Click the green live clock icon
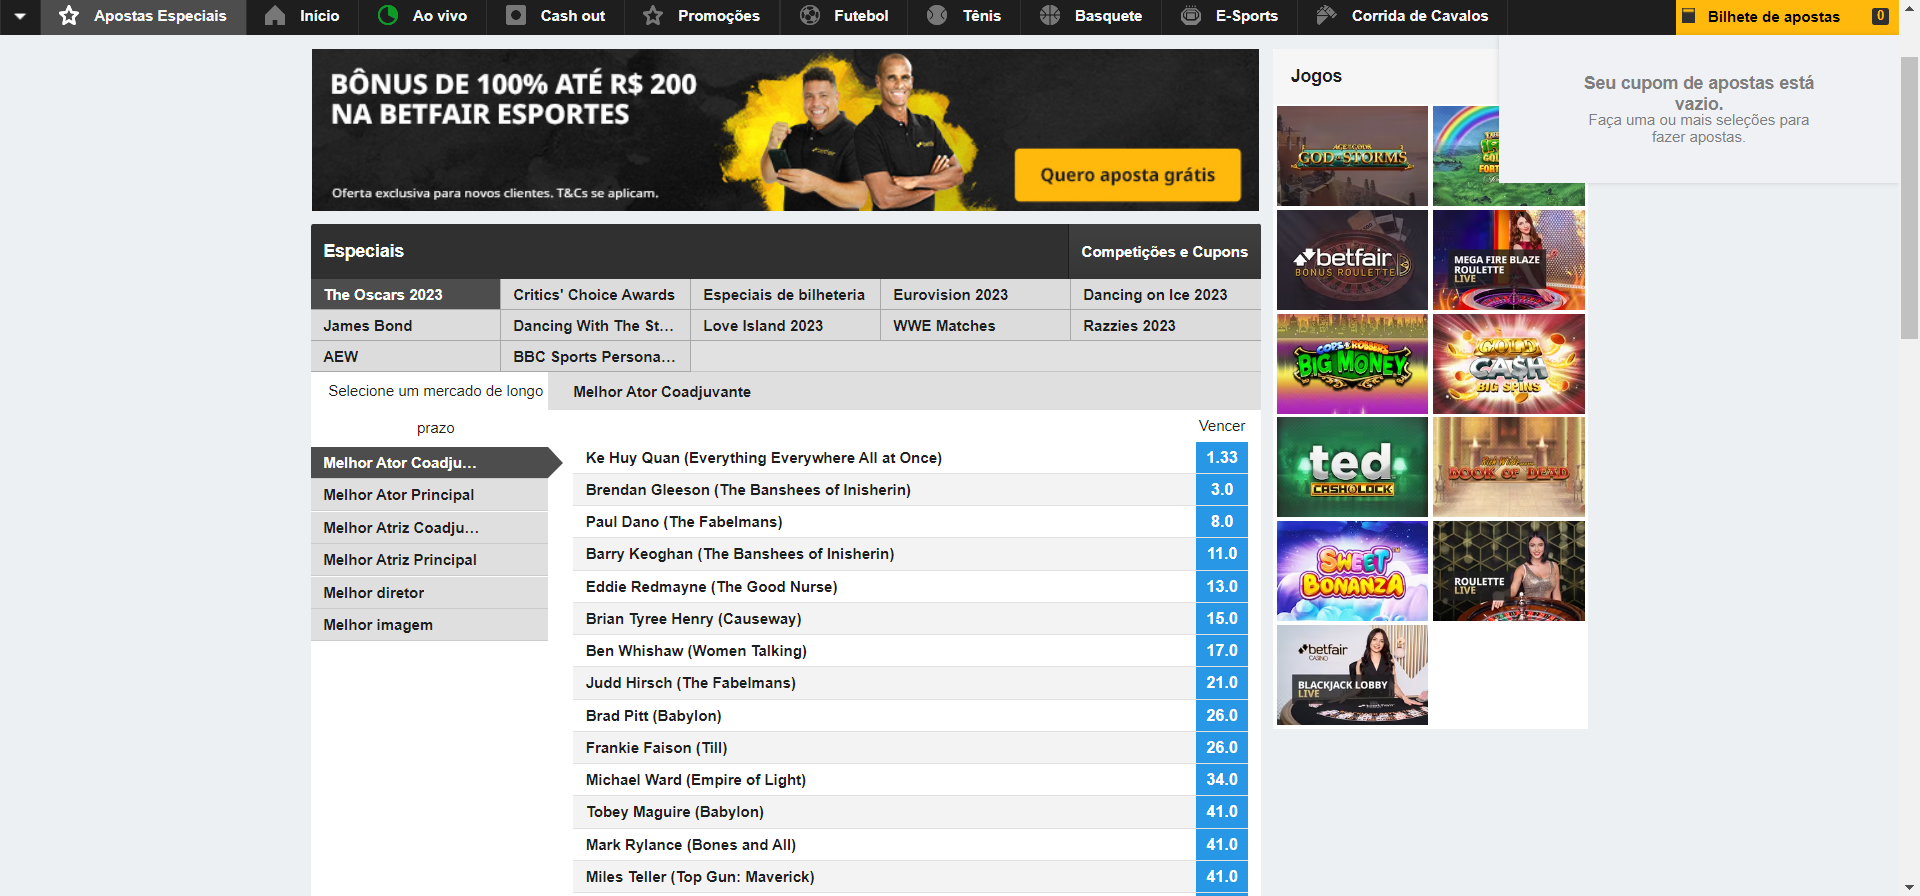This screenshot has width=1920, height=896. point(388,16)
